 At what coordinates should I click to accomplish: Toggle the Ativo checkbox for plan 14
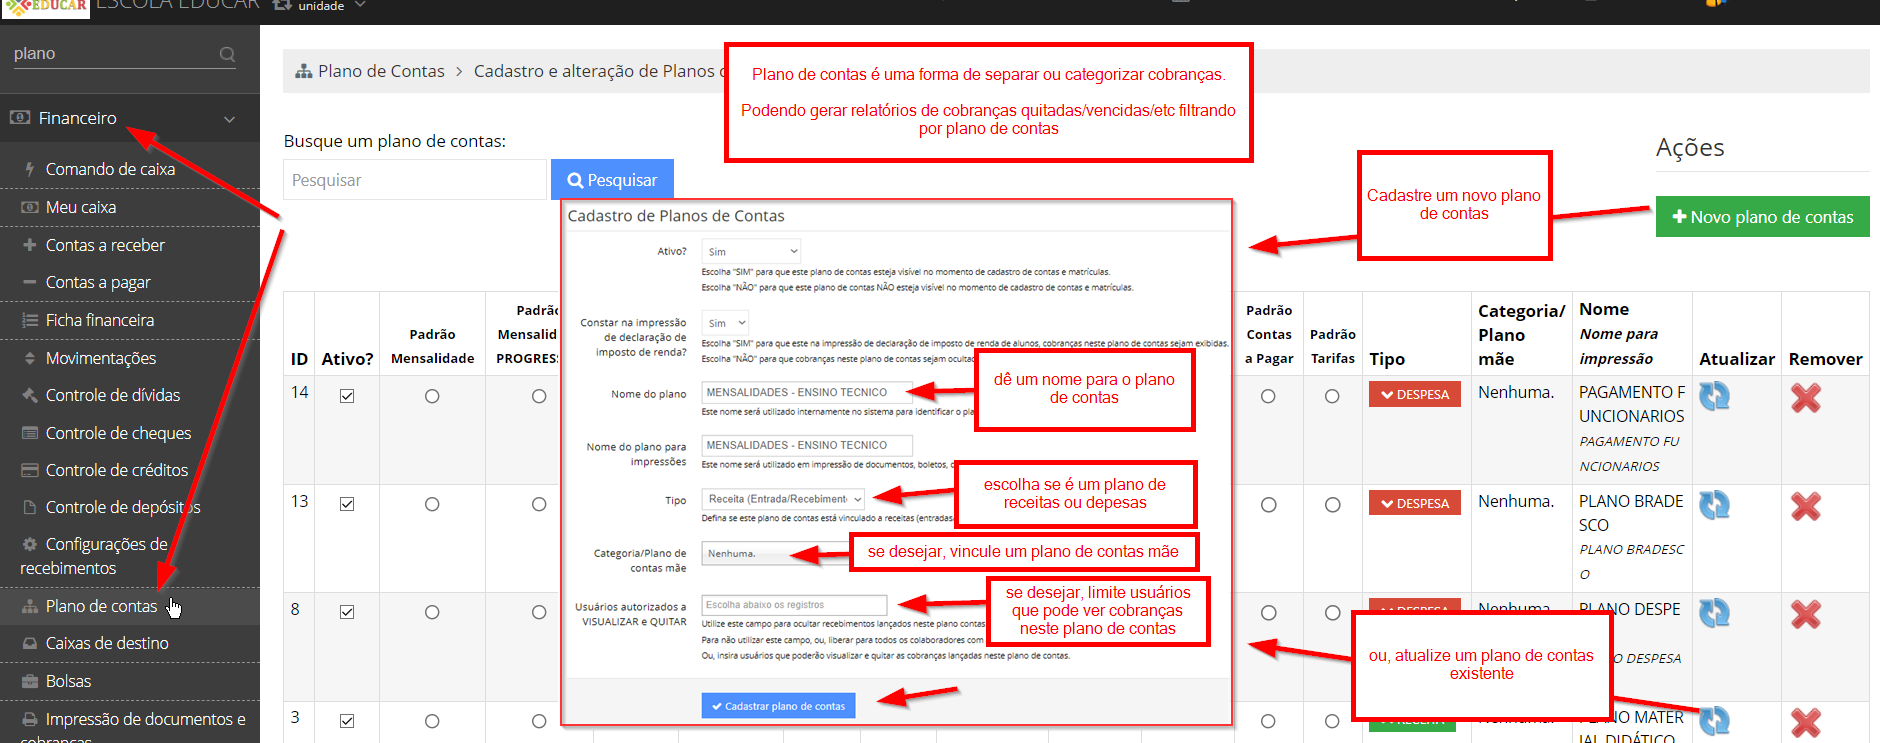coord(347,396)
